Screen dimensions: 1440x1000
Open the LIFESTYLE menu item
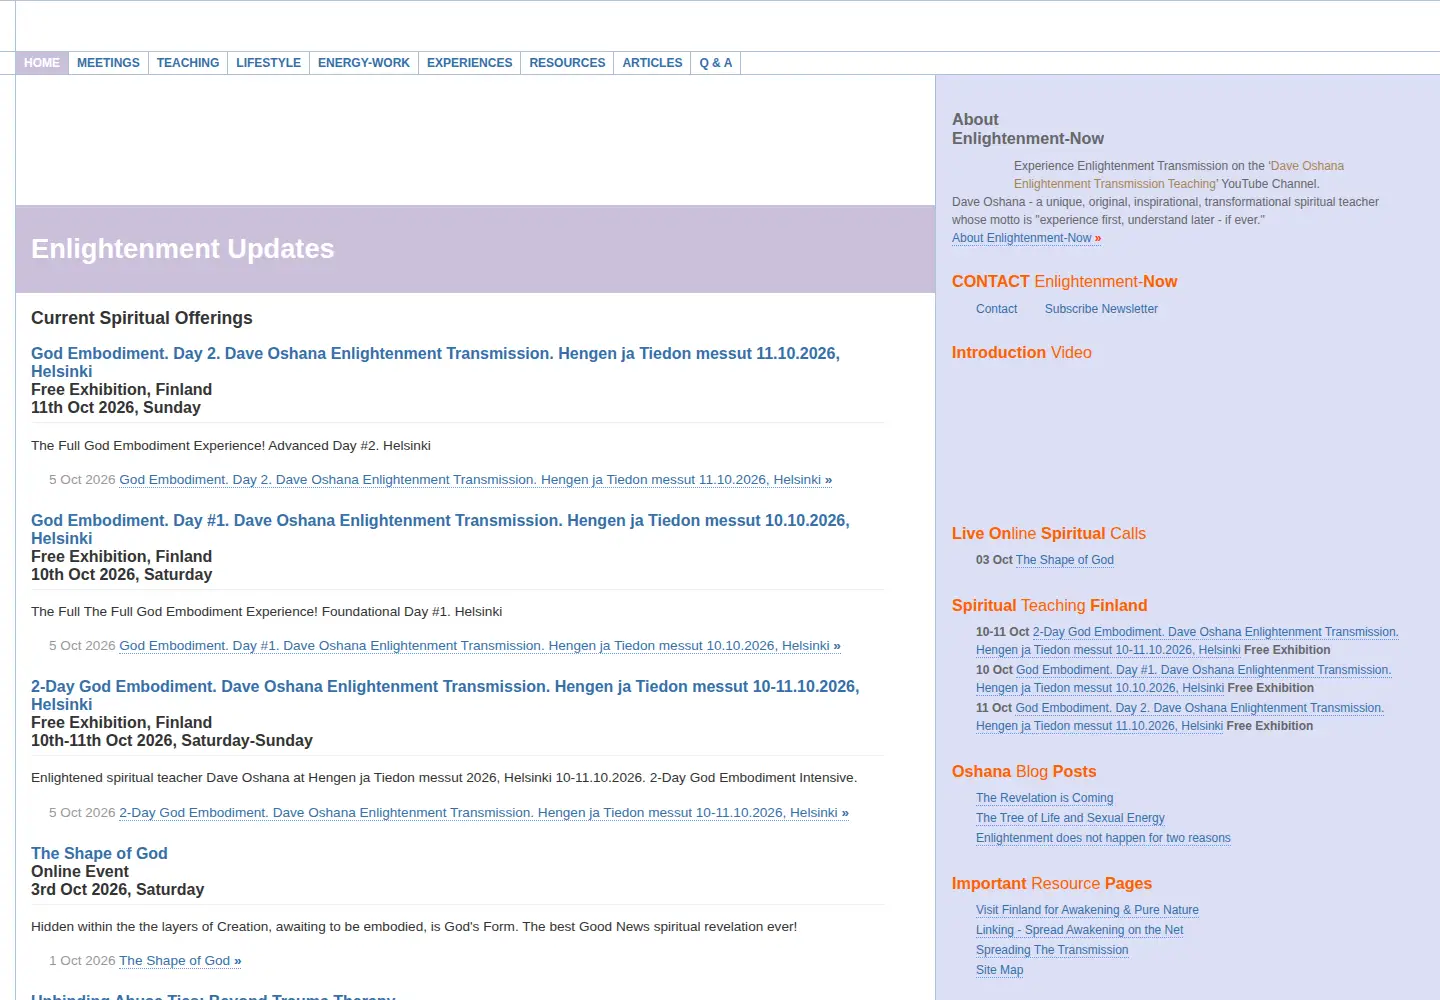tap(268, 63)
